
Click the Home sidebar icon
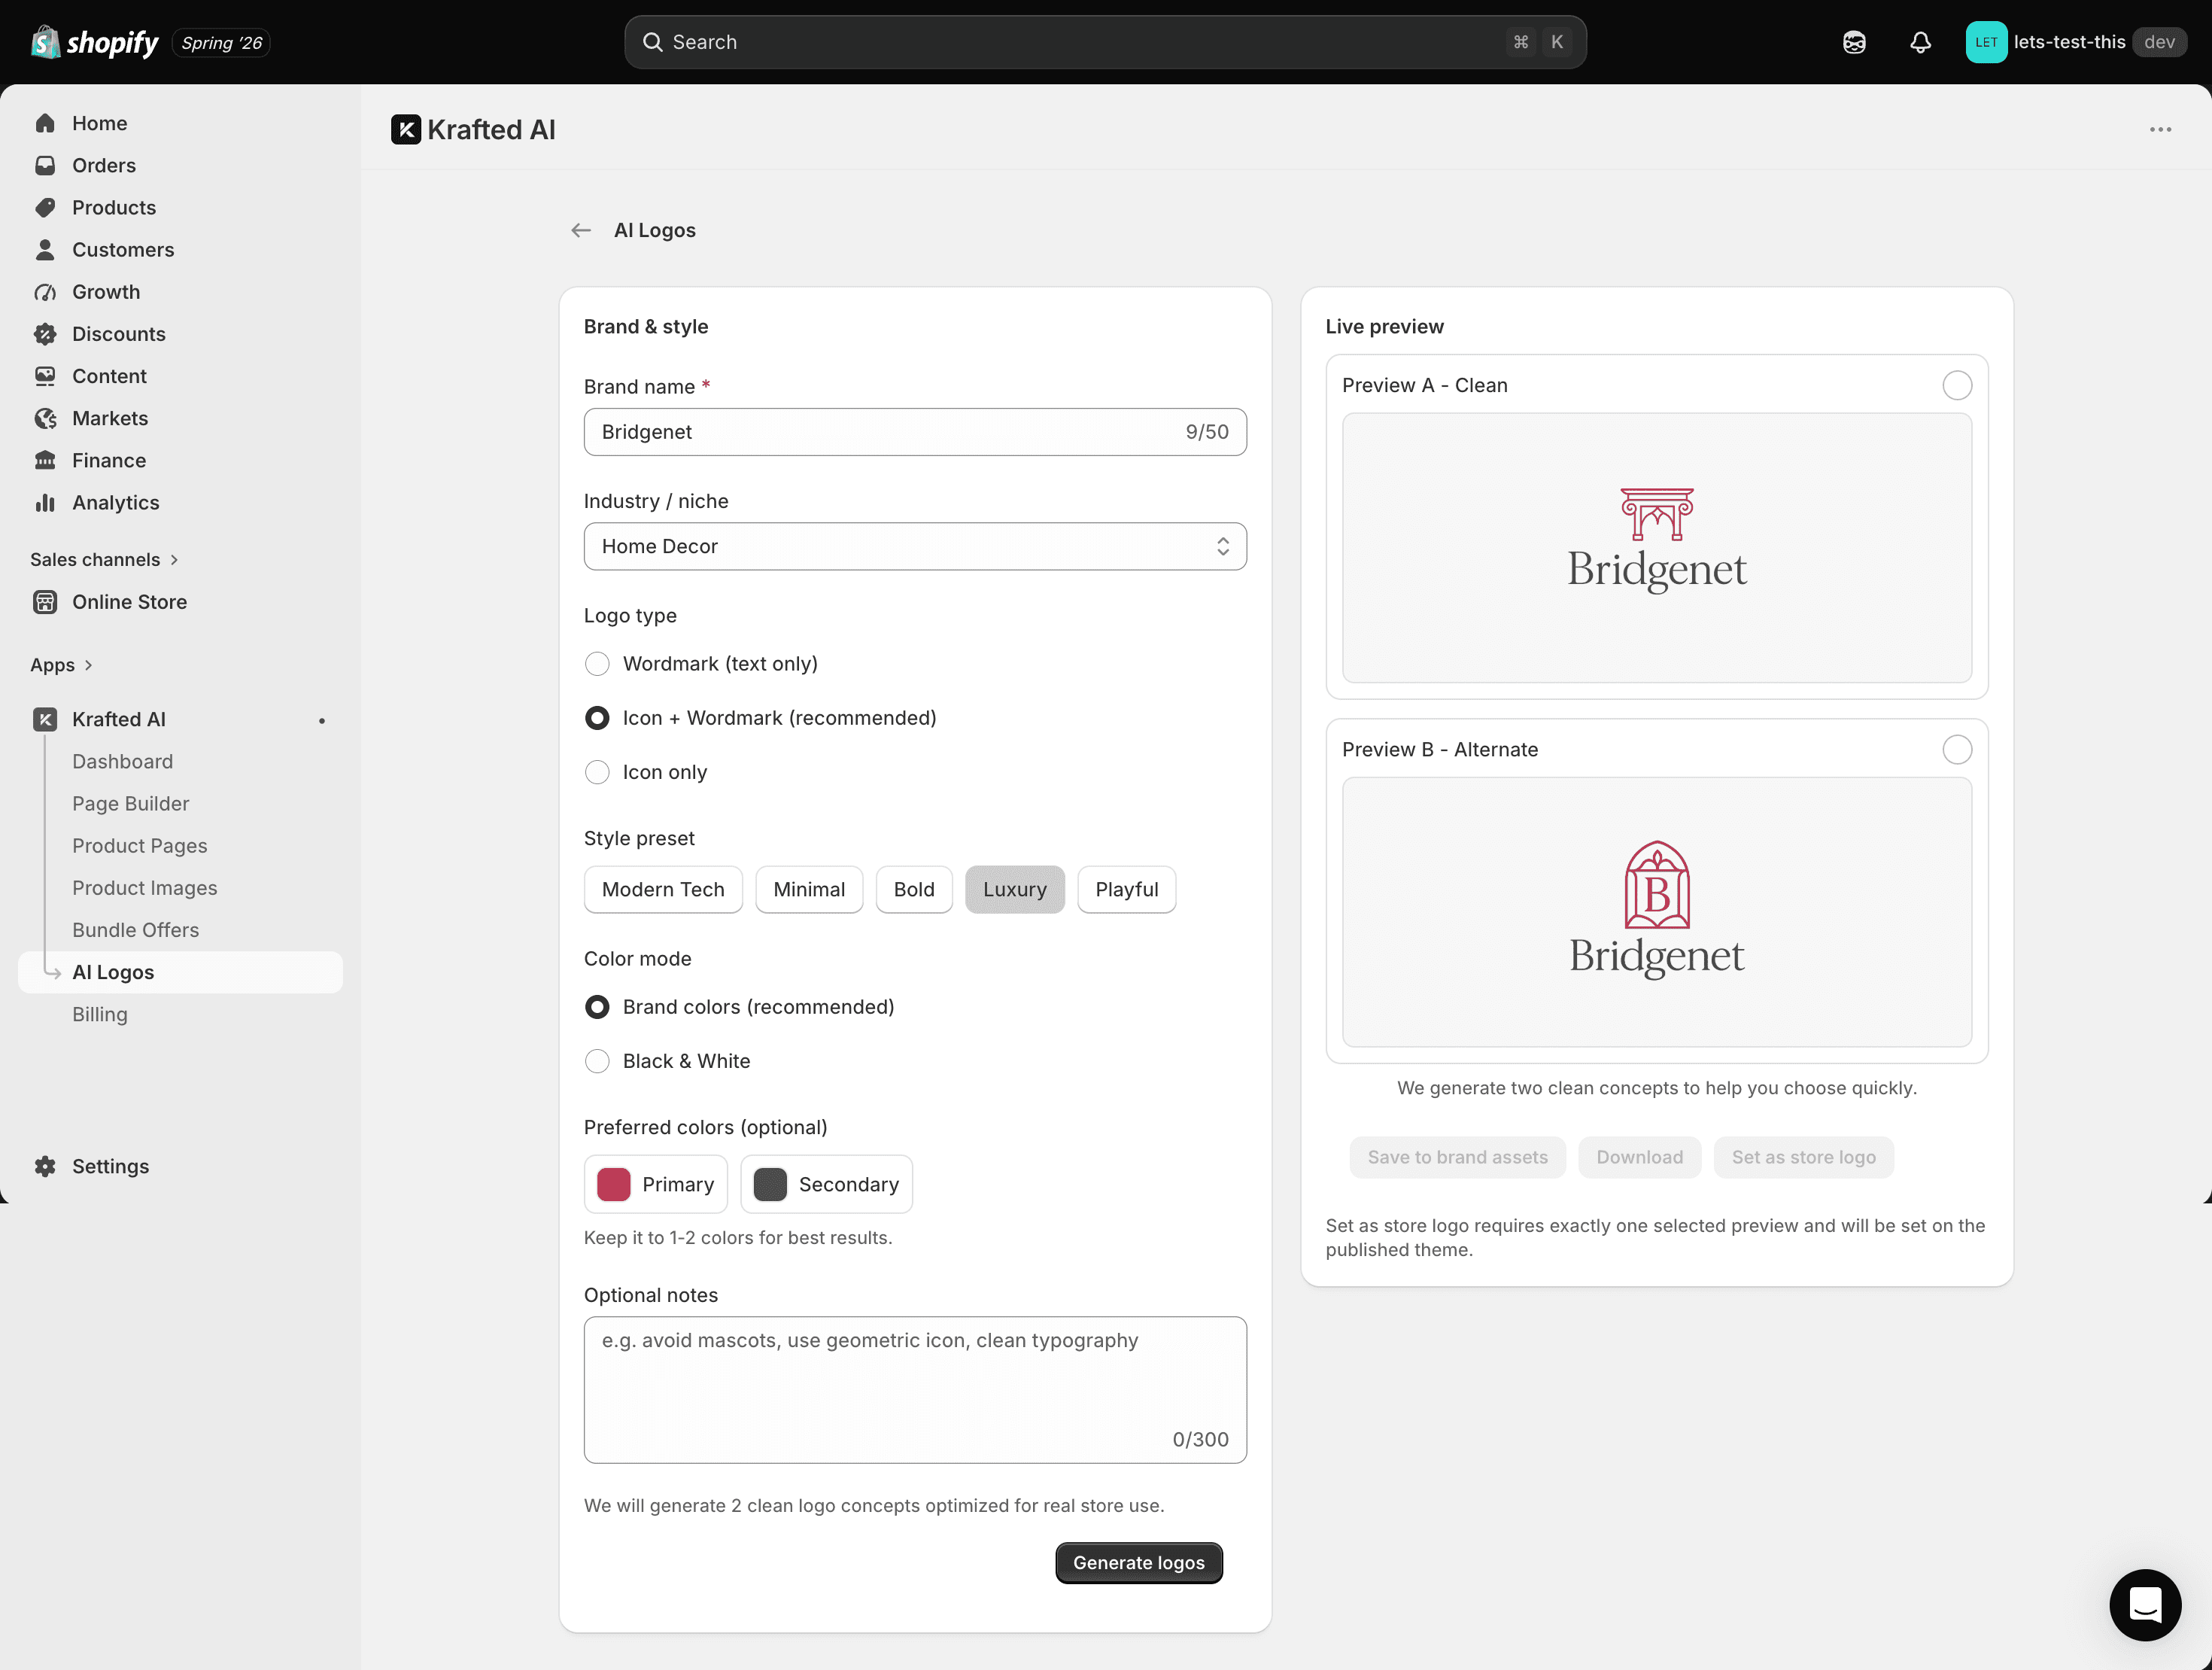[x=45, y=123]
